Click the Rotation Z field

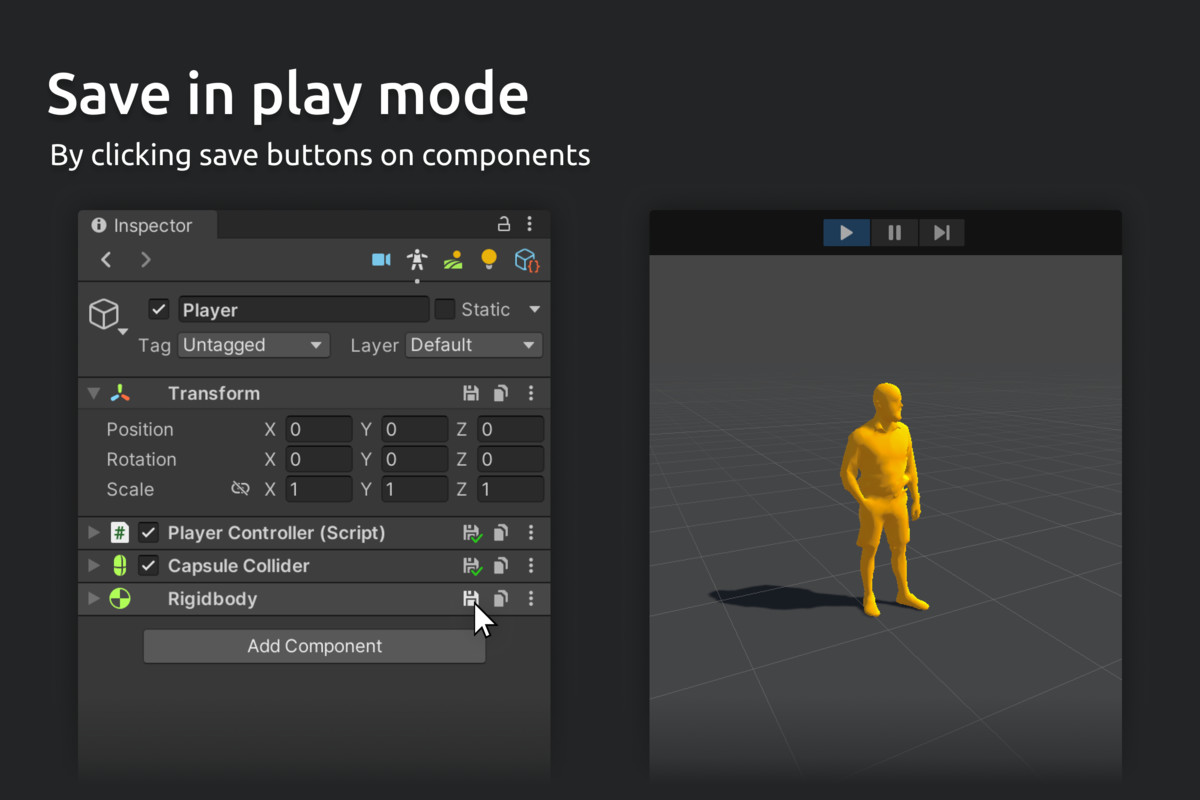tap(511, 460)
